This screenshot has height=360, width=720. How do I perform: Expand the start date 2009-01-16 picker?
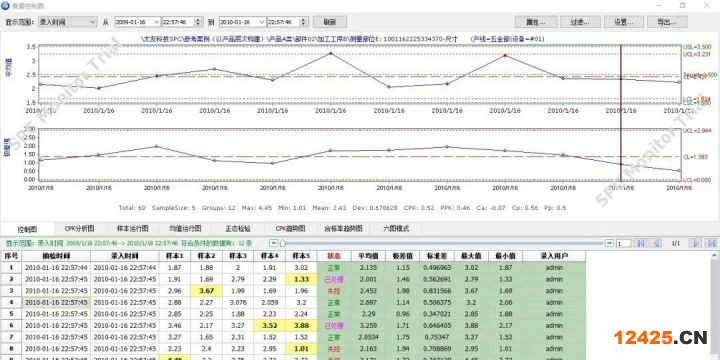pyautogui.click(x=156, y=22)
